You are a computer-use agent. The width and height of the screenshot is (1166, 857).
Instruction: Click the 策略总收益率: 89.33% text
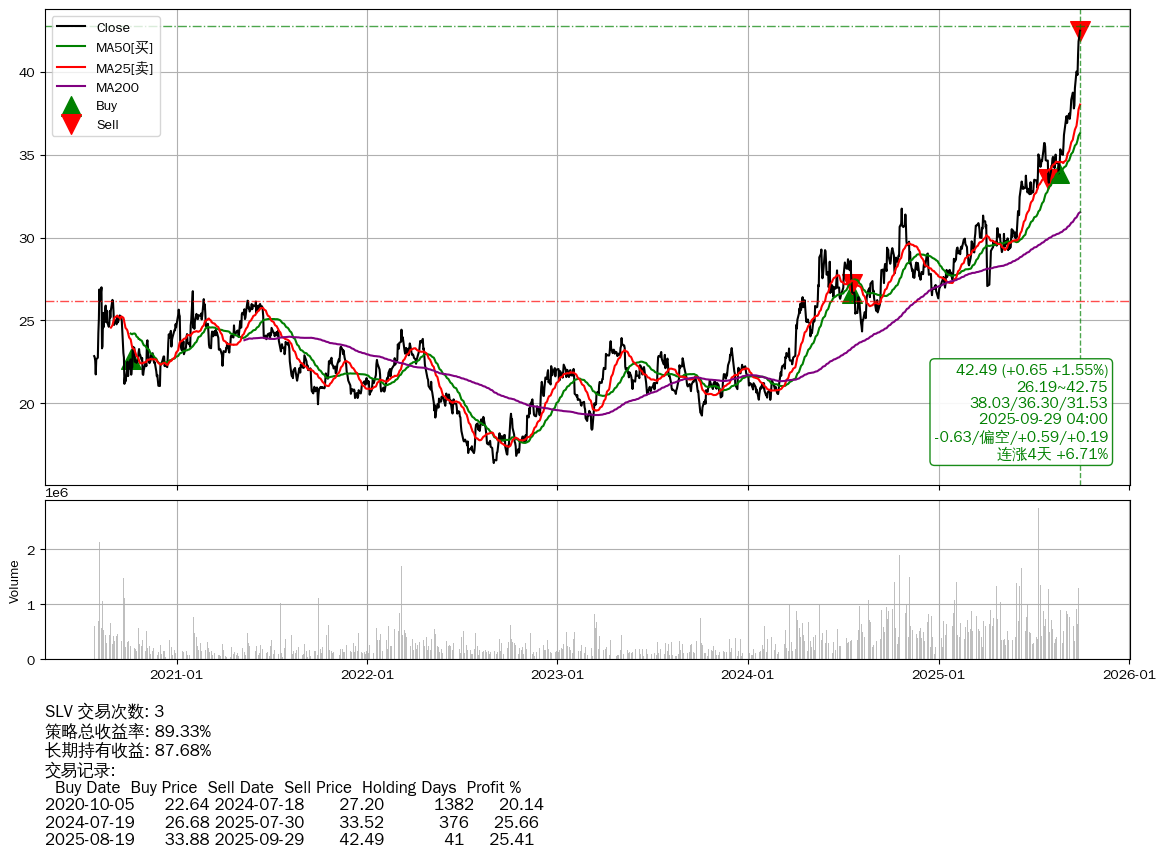[128, 731]
